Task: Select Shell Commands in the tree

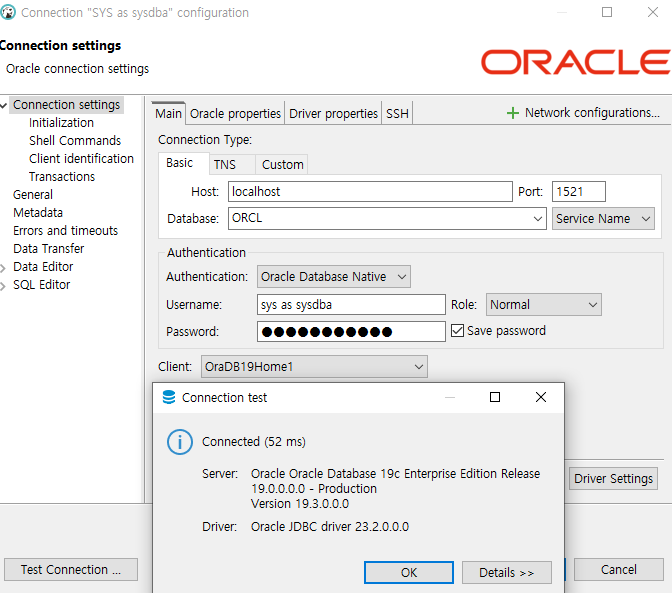Action: (75, 141)
